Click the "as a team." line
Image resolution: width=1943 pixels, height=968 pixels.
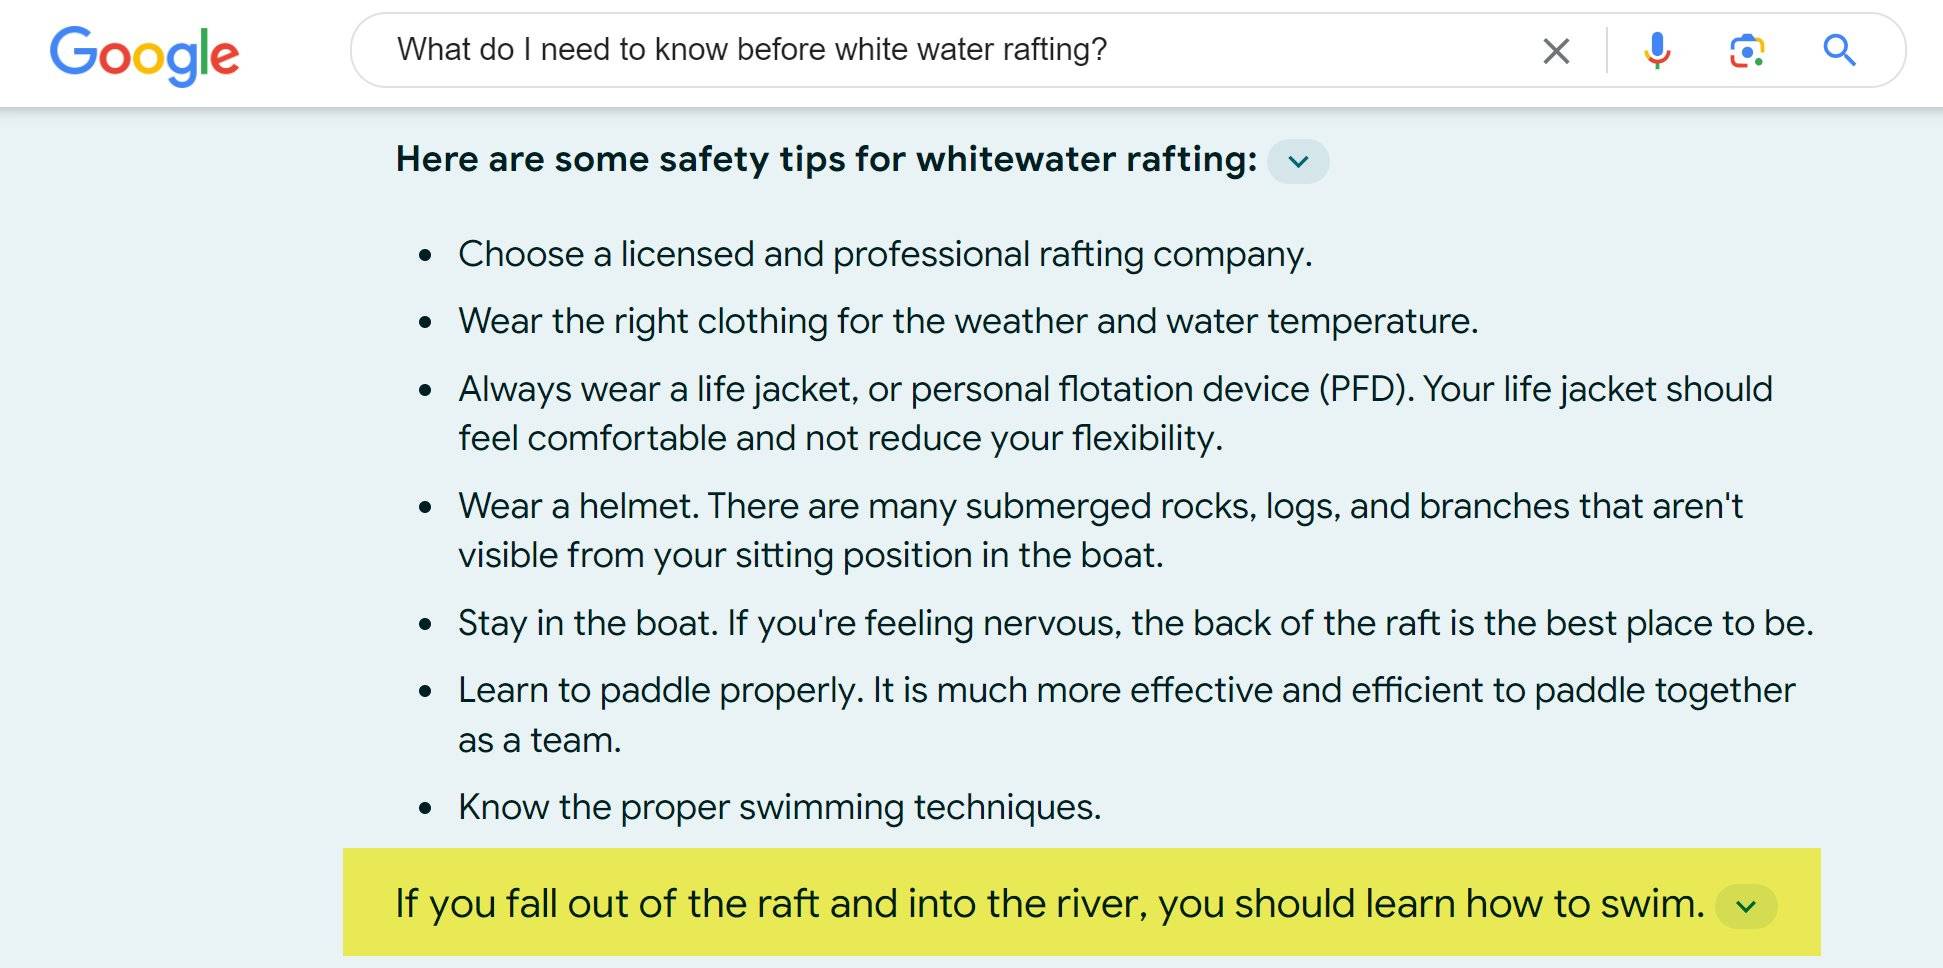coord(539,741)
